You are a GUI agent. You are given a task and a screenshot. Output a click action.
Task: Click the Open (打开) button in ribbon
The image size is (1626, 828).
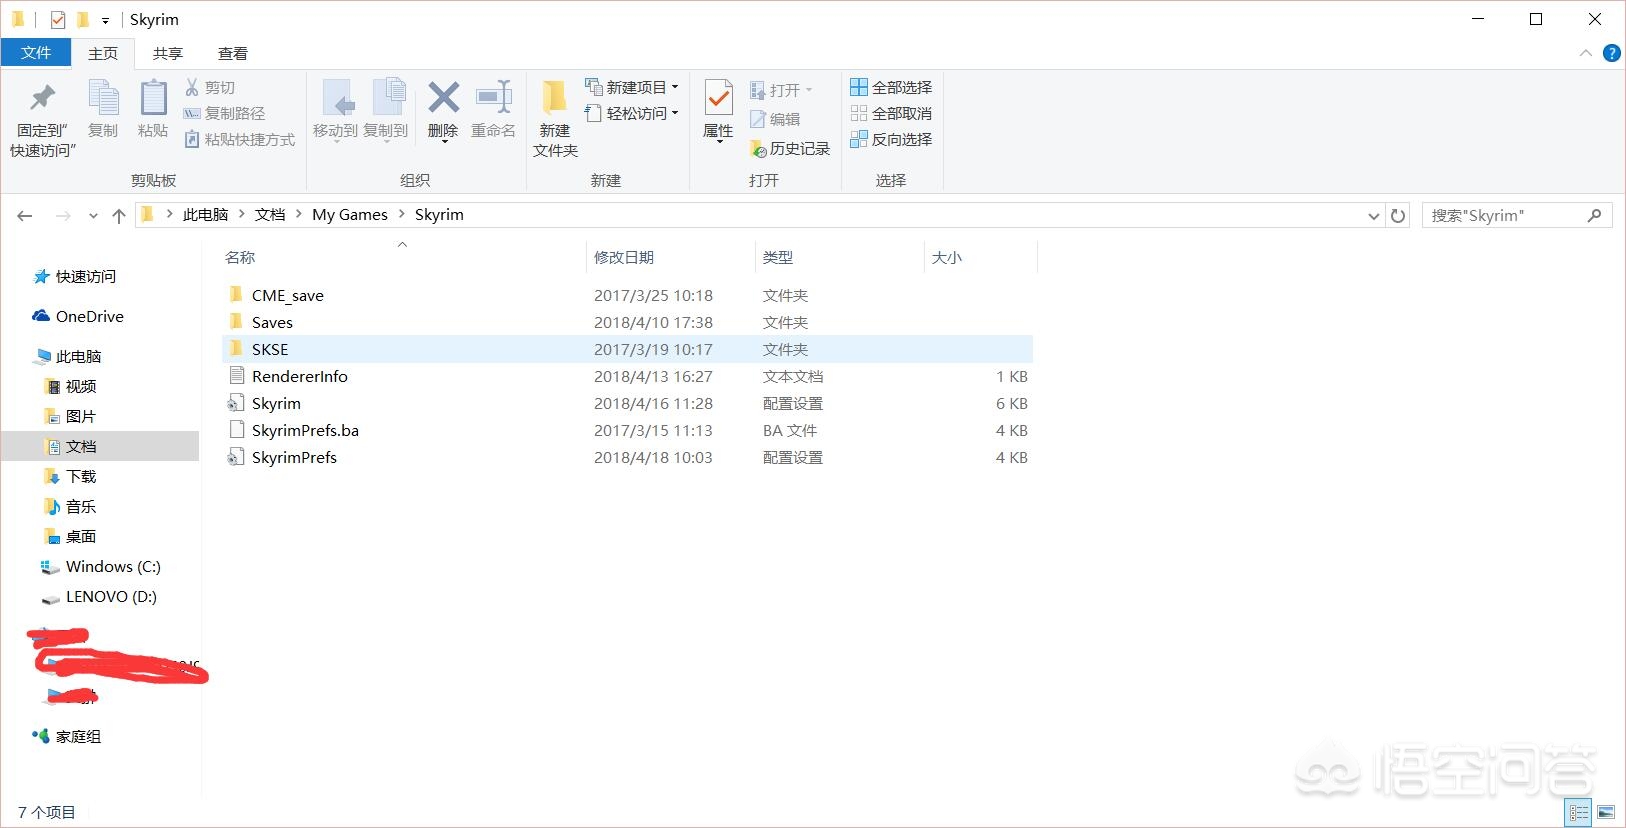point(782,90)
